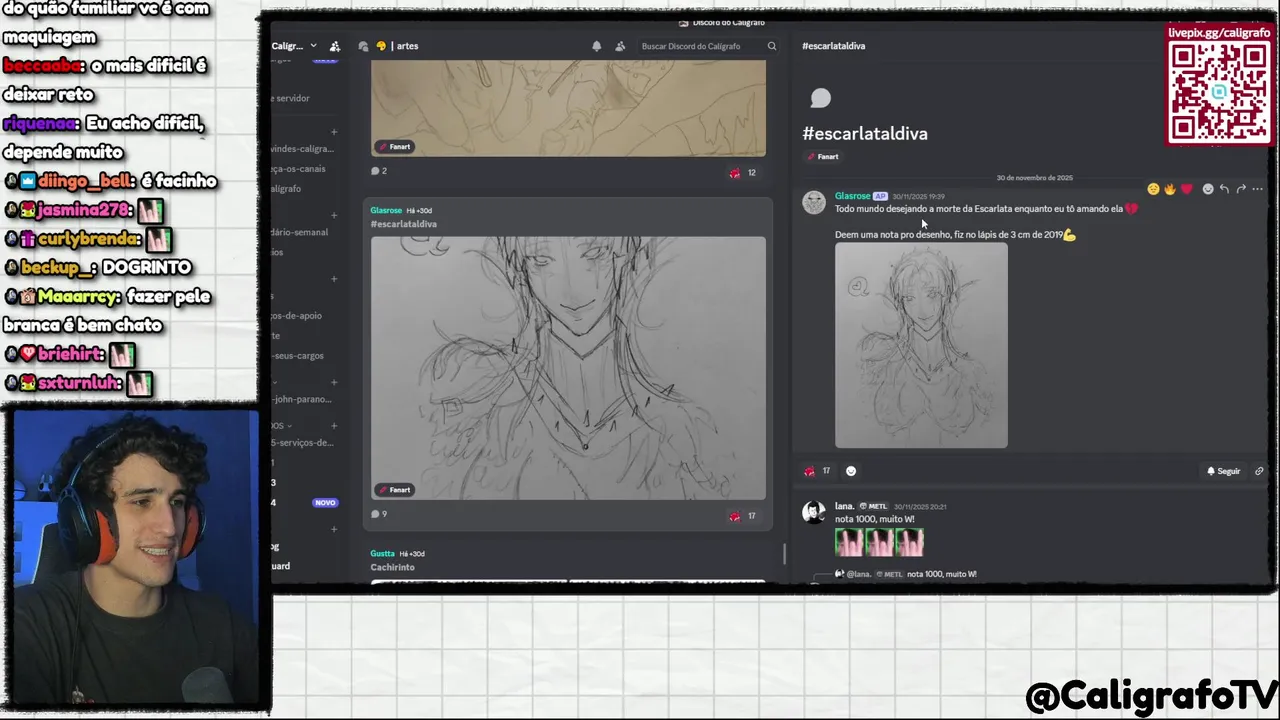Image resolution: width=1280 pixels, height=720 pixels.
Task: Click the reaction showing 12 on first post
Action: pyautogui.click(x=742, y=173)
